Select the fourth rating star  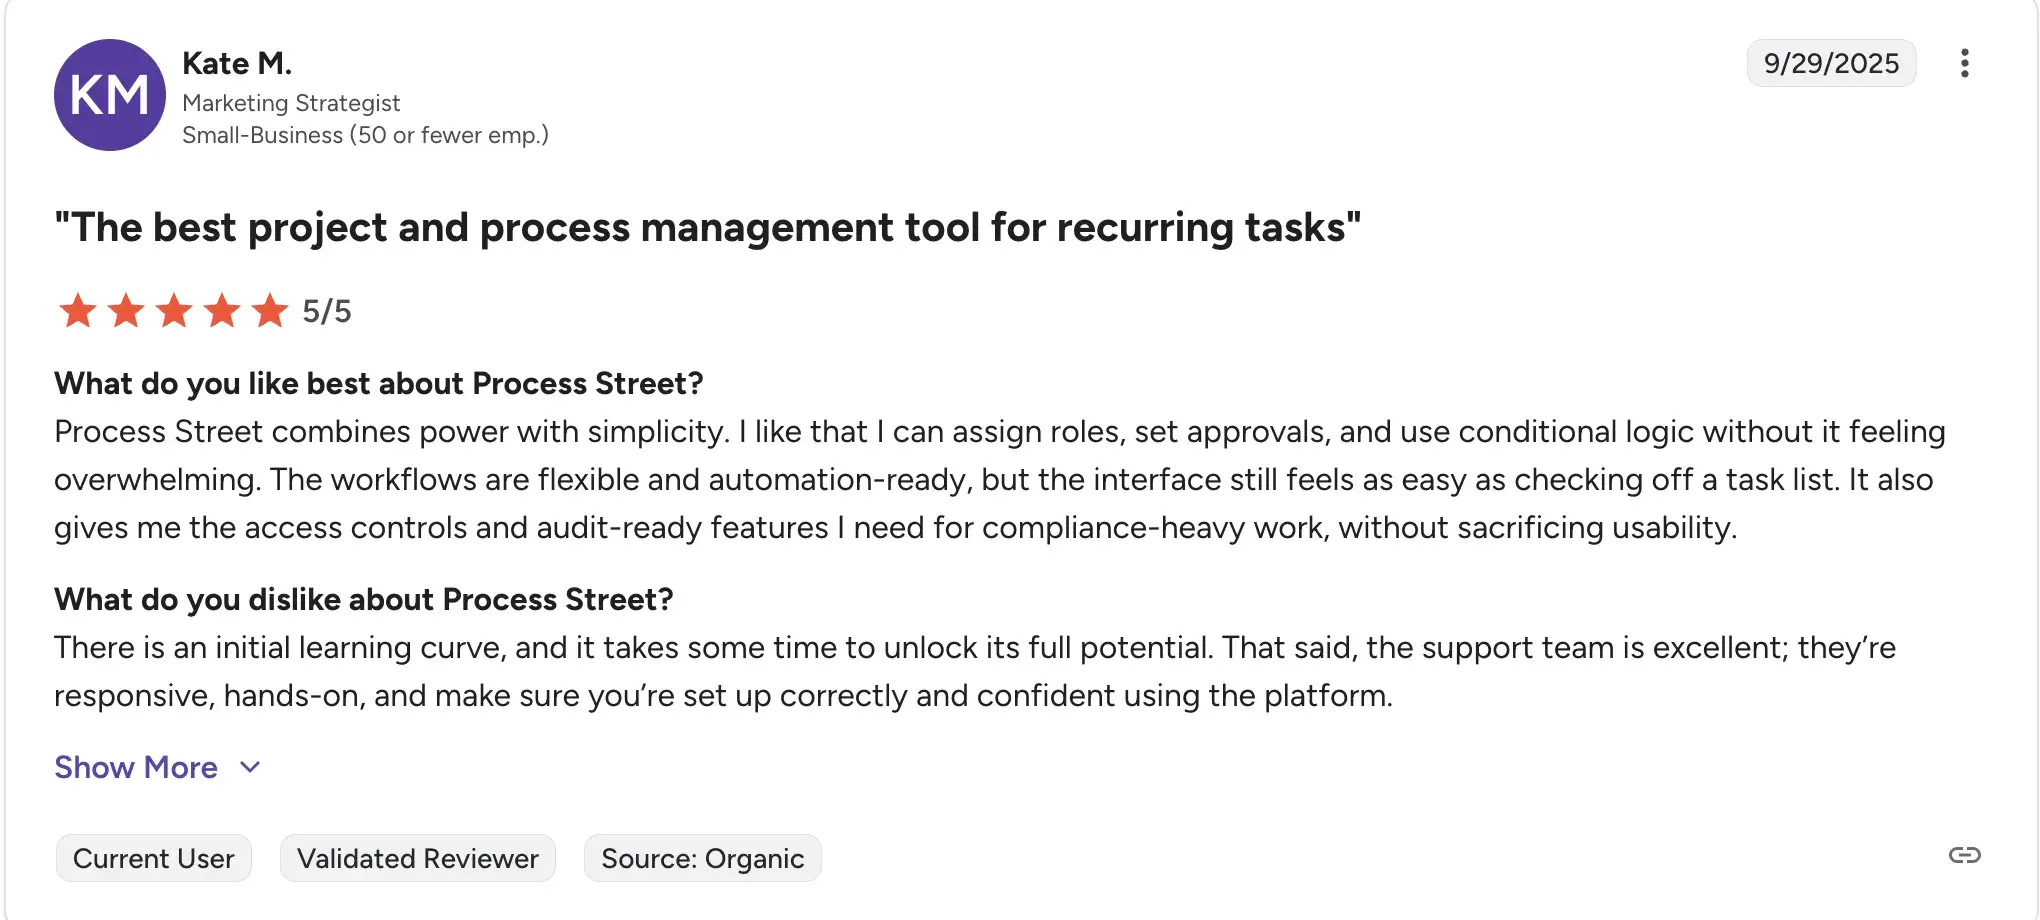pyautogui.click(x=222, y=311)
